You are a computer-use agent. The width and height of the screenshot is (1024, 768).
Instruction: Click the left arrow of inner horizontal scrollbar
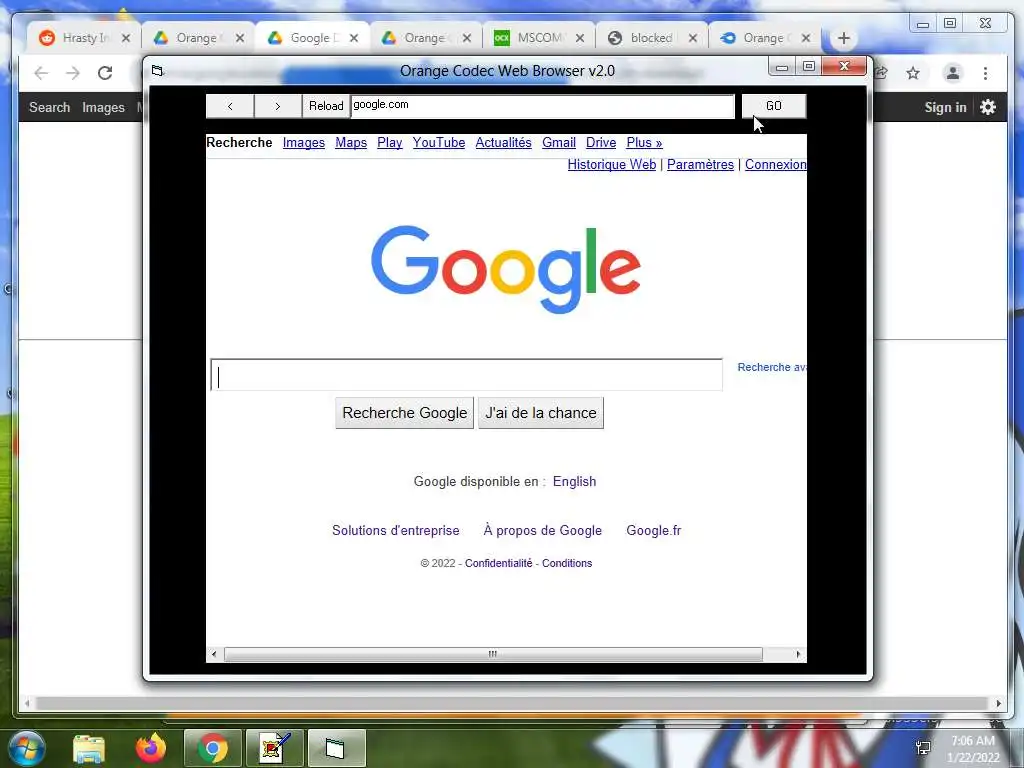tap(214, 654)
